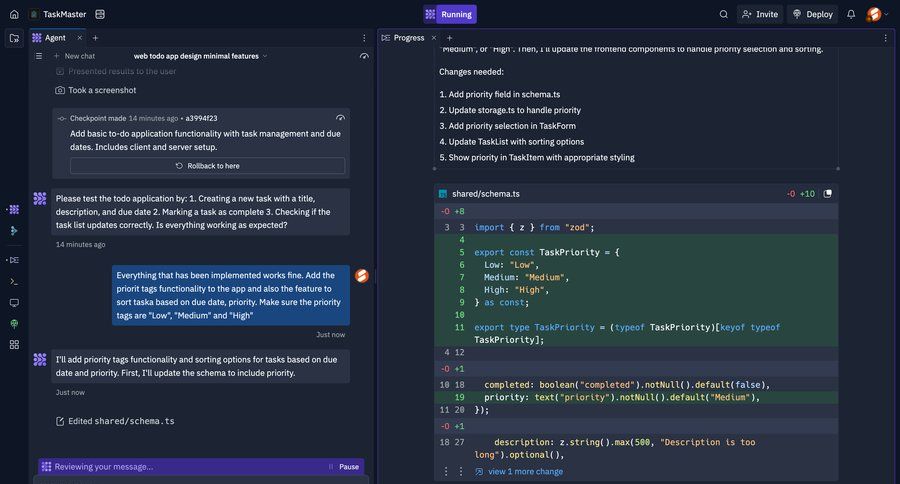The width and height of the screenshot is (900, 484).
Task: Select the Agent icon in left sidebar
Action: click(14, 210)
